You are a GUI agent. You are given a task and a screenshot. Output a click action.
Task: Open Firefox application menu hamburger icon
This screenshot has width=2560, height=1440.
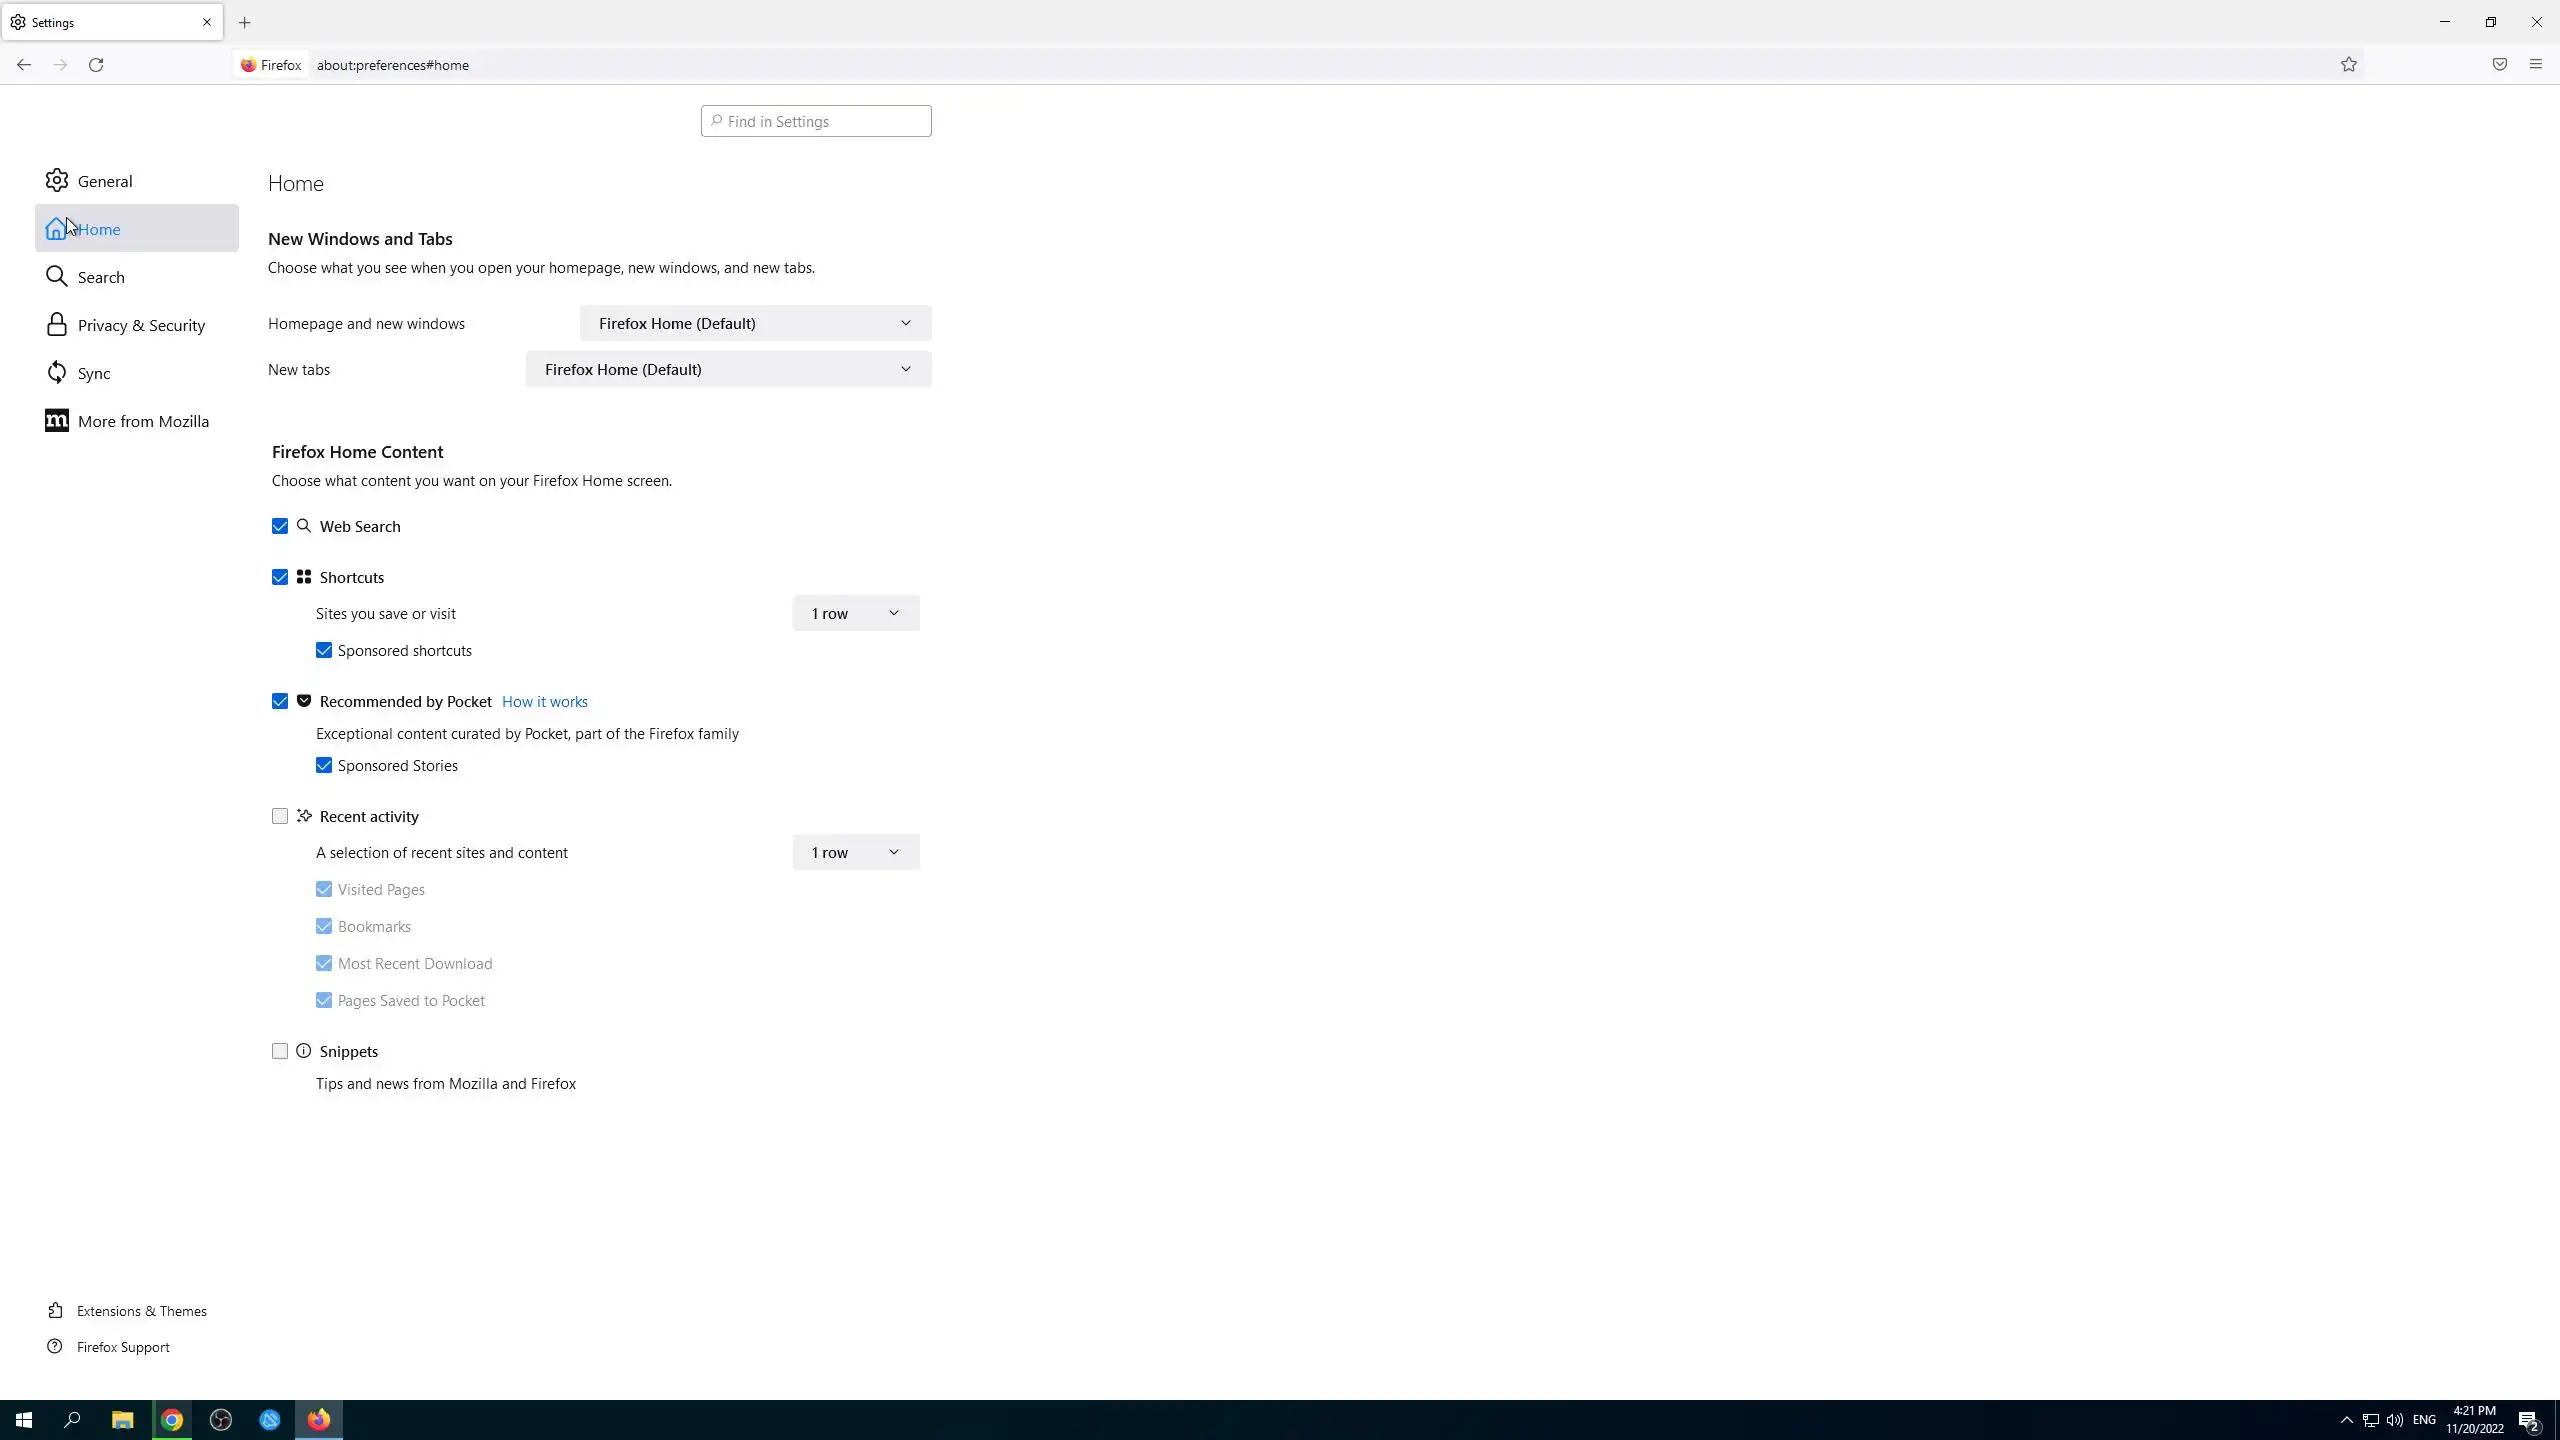[x=2535, y=65]
